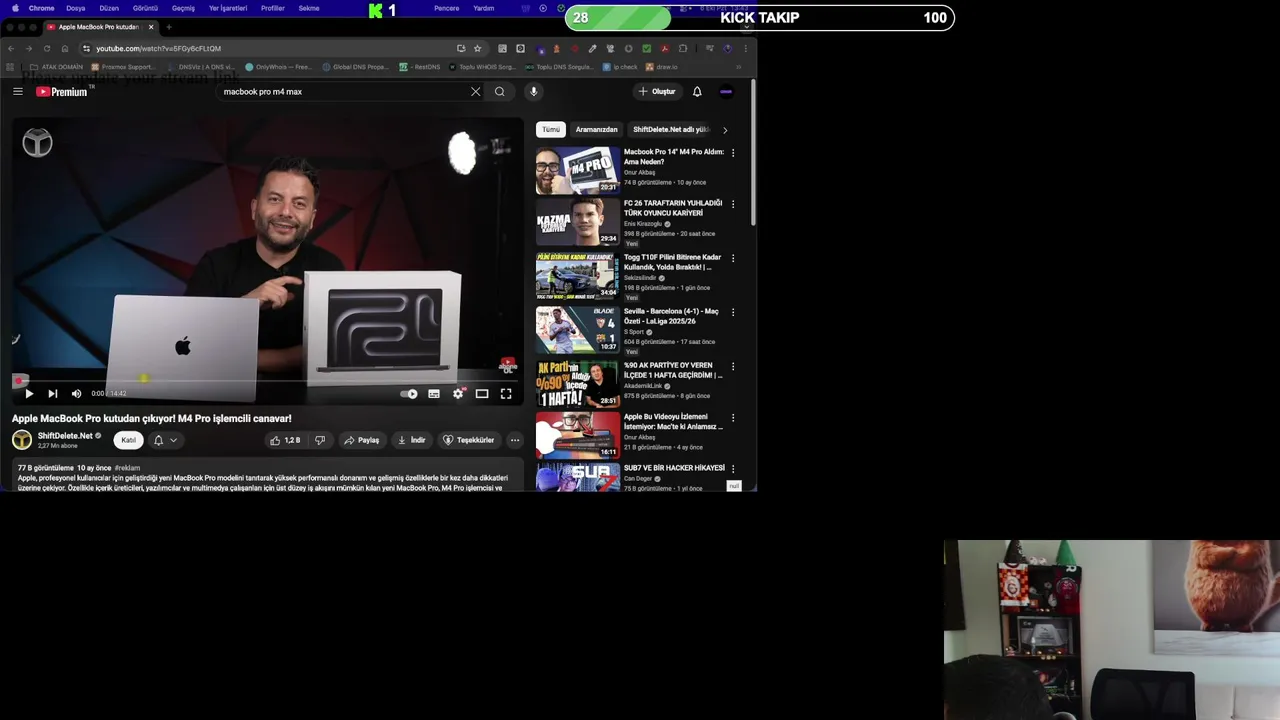Open the ShiftDelete.Net channel name link
The width and height of the screenshot is (1280, 720).
(x=65, y=436)
